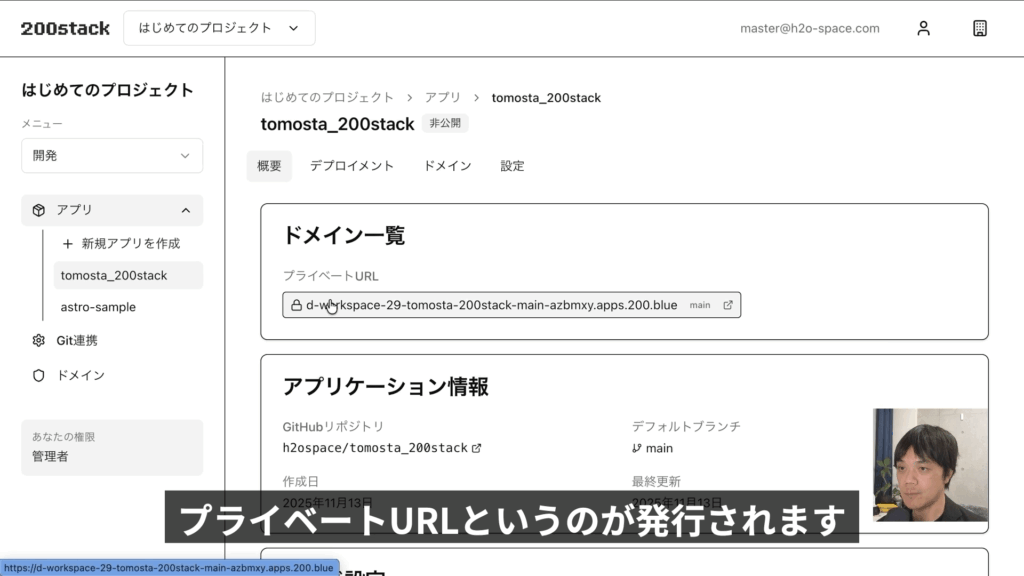
Task: Click the 200stack logo
Action: point(65,28)
